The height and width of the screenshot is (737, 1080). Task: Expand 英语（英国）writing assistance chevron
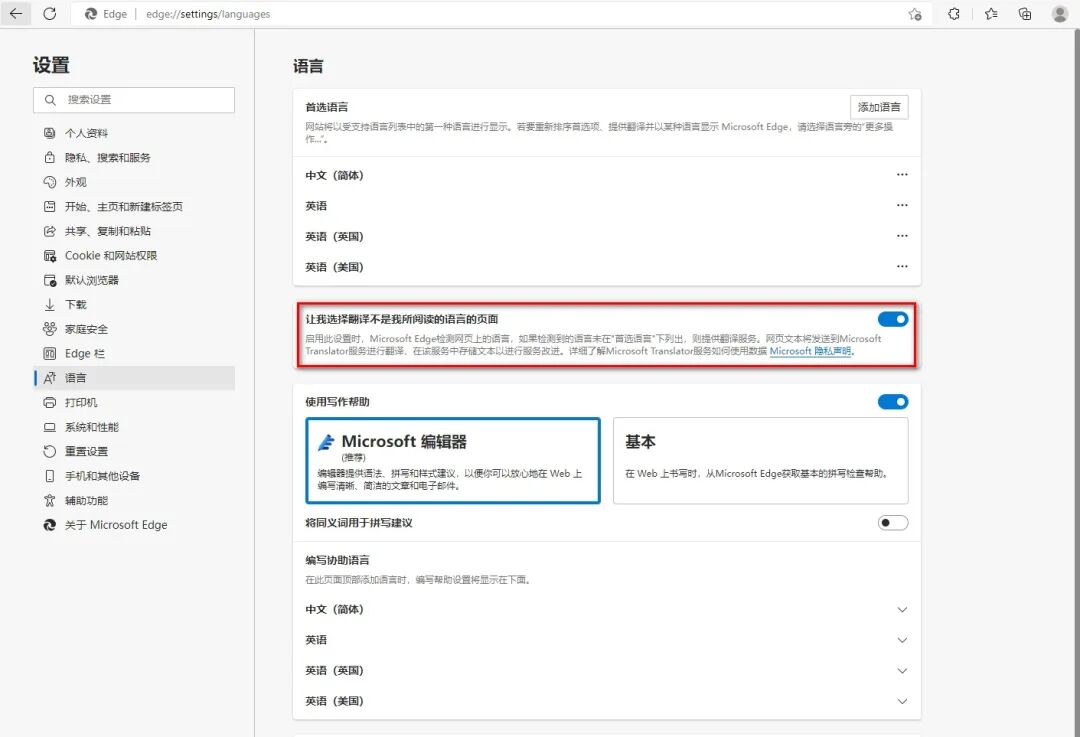902,670
